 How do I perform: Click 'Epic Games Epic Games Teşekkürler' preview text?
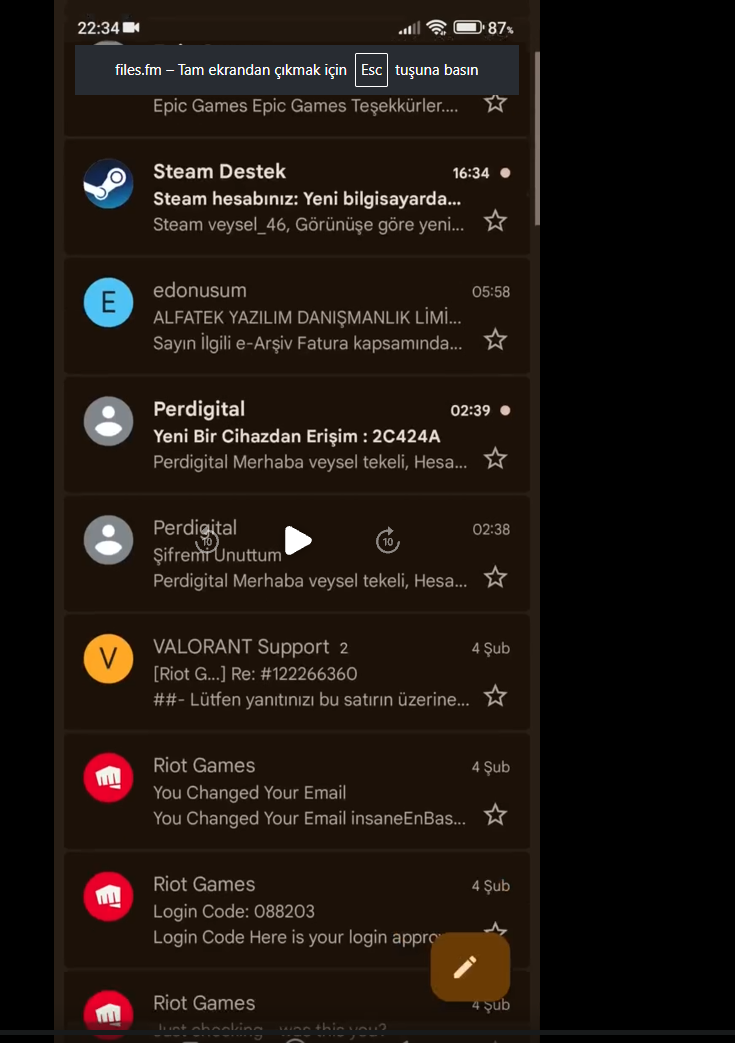tap(305, 106)
